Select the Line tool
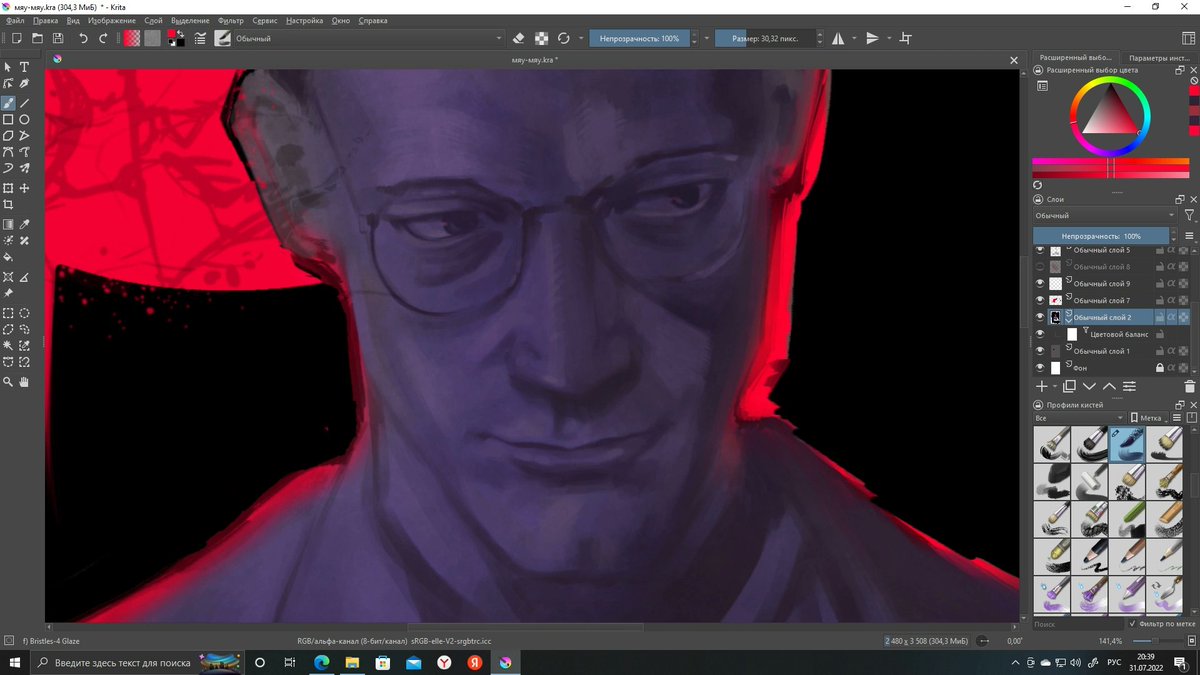 tap(24, 102)
